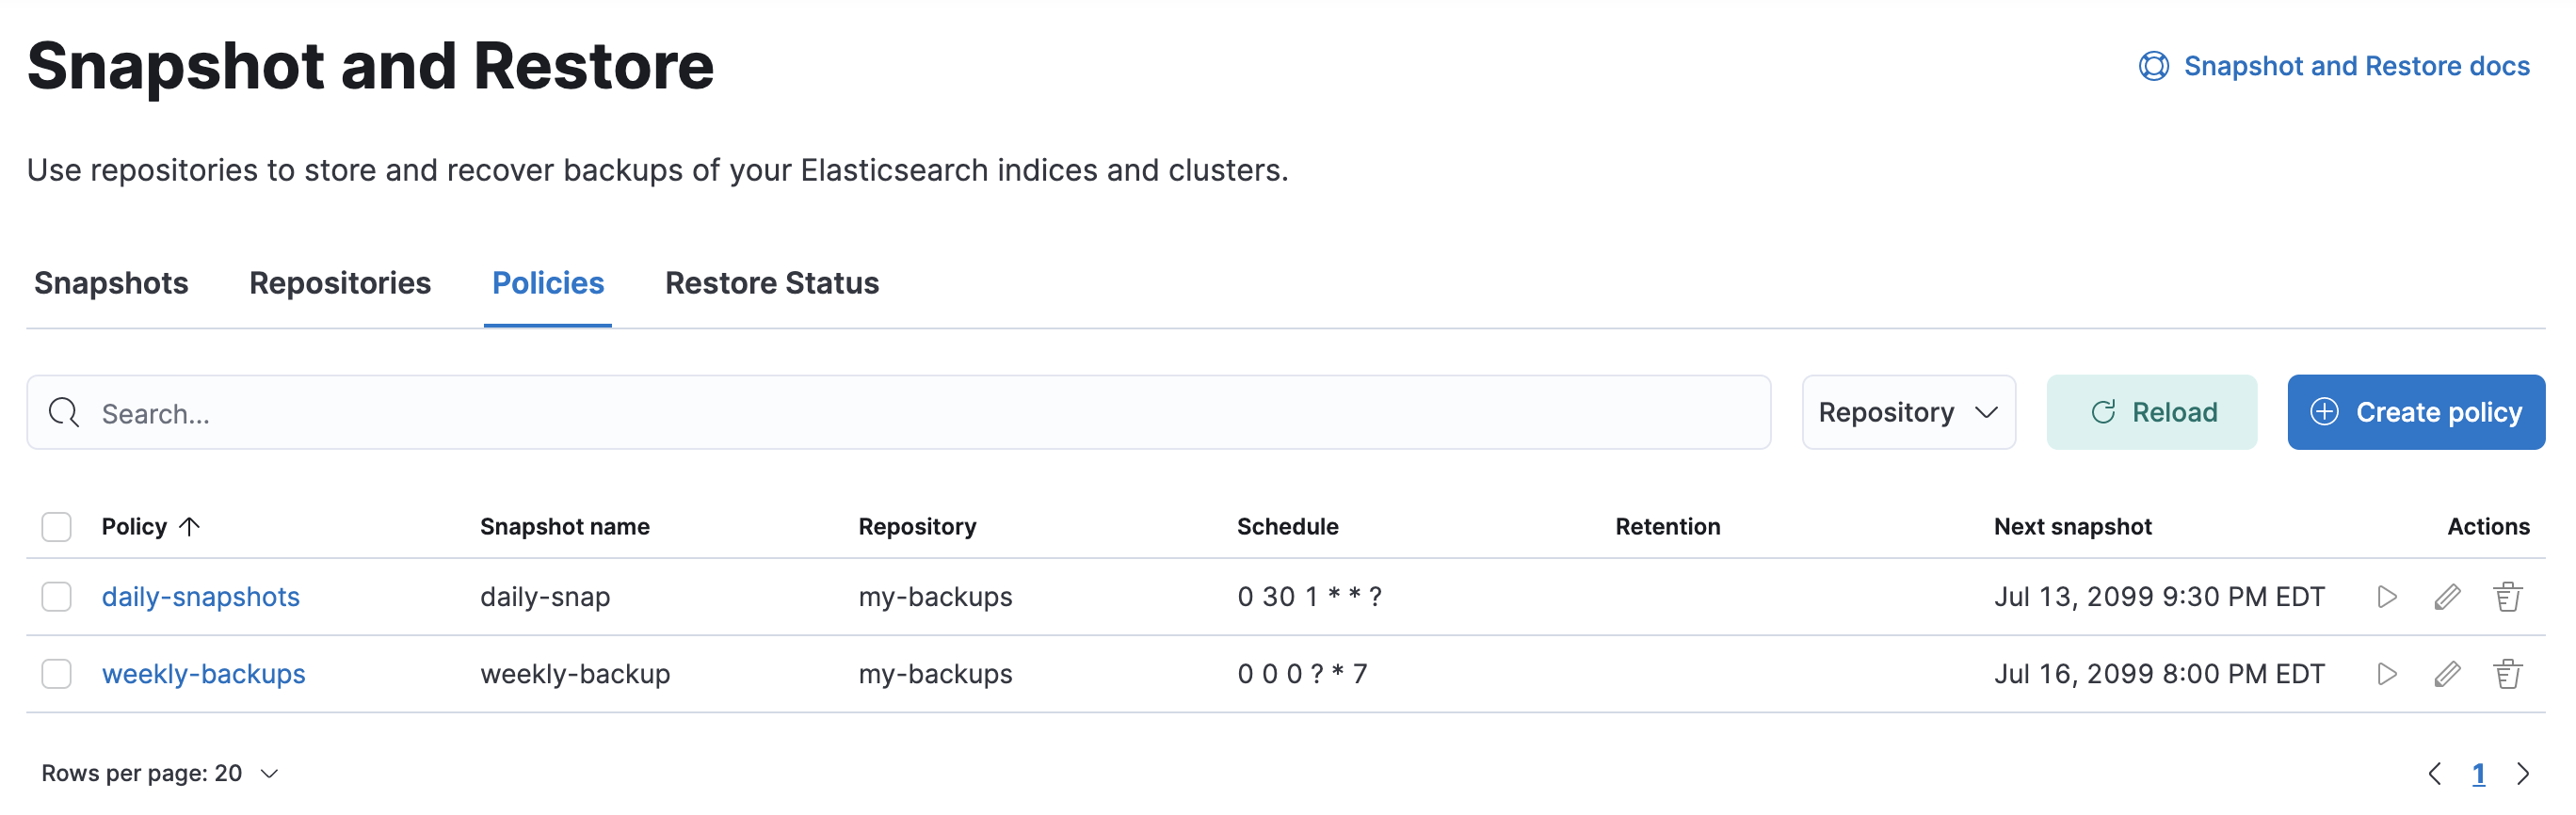Edit the weekly-backups policy pencil icon
The height and width of the screenshot is (815, 2576).
point(2447,674)
